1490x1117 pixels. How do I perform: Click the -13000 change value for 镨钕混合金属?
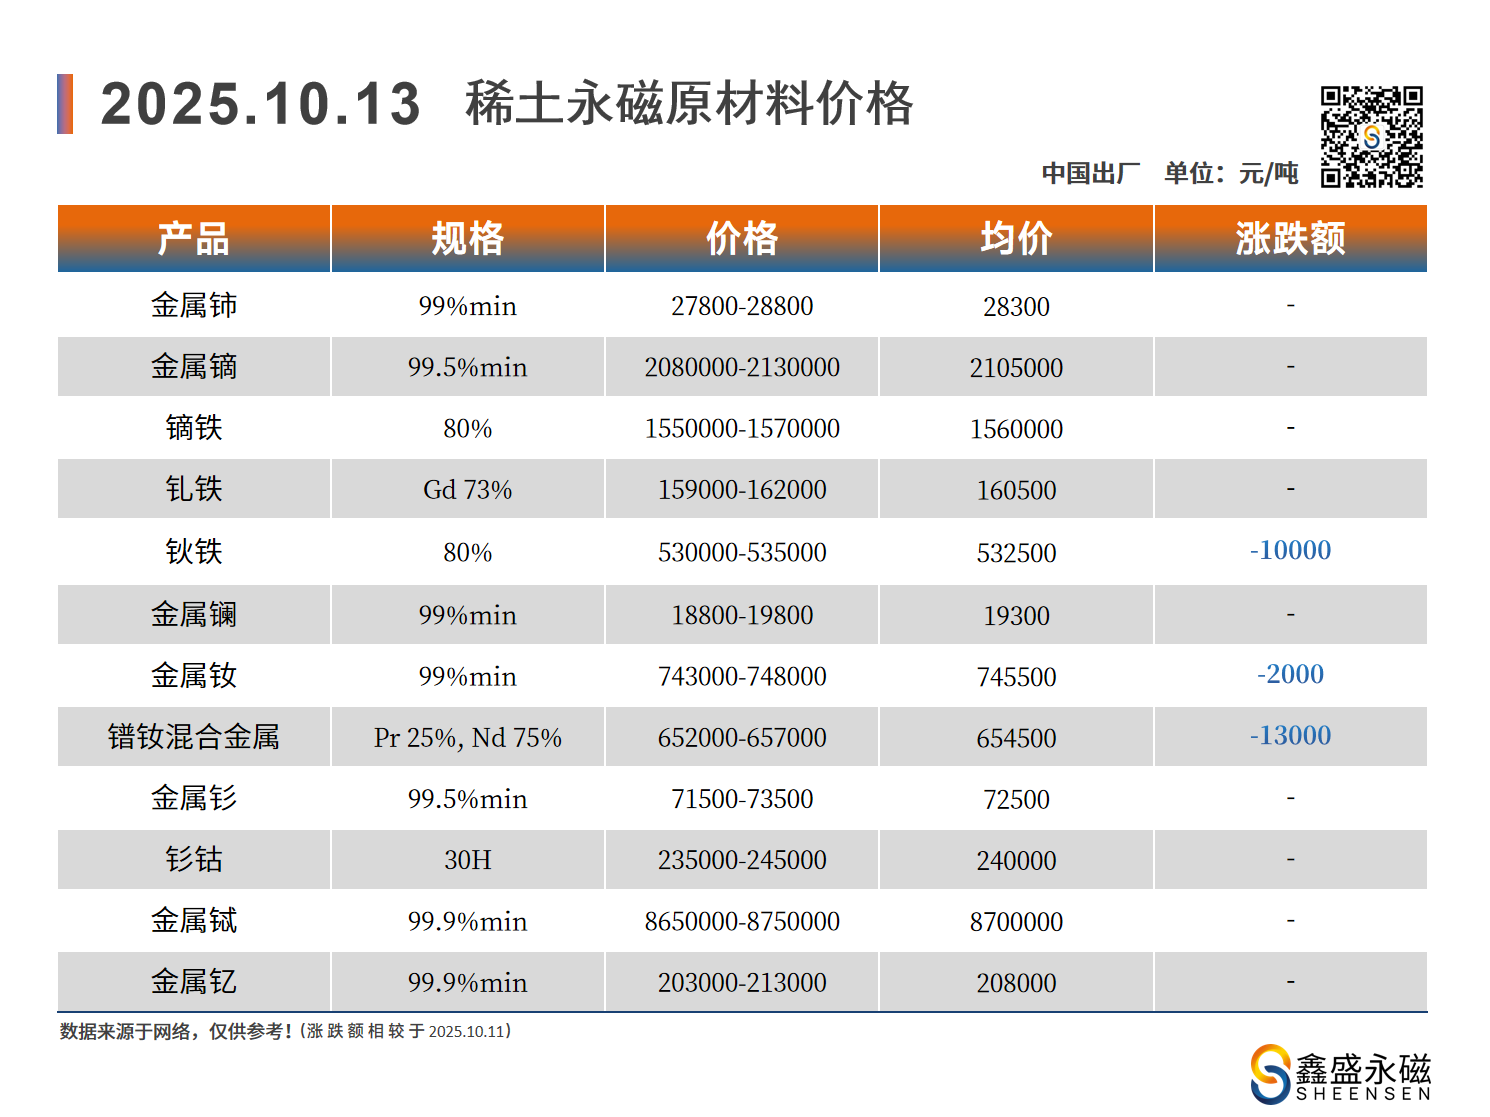tap(1290, 736)
